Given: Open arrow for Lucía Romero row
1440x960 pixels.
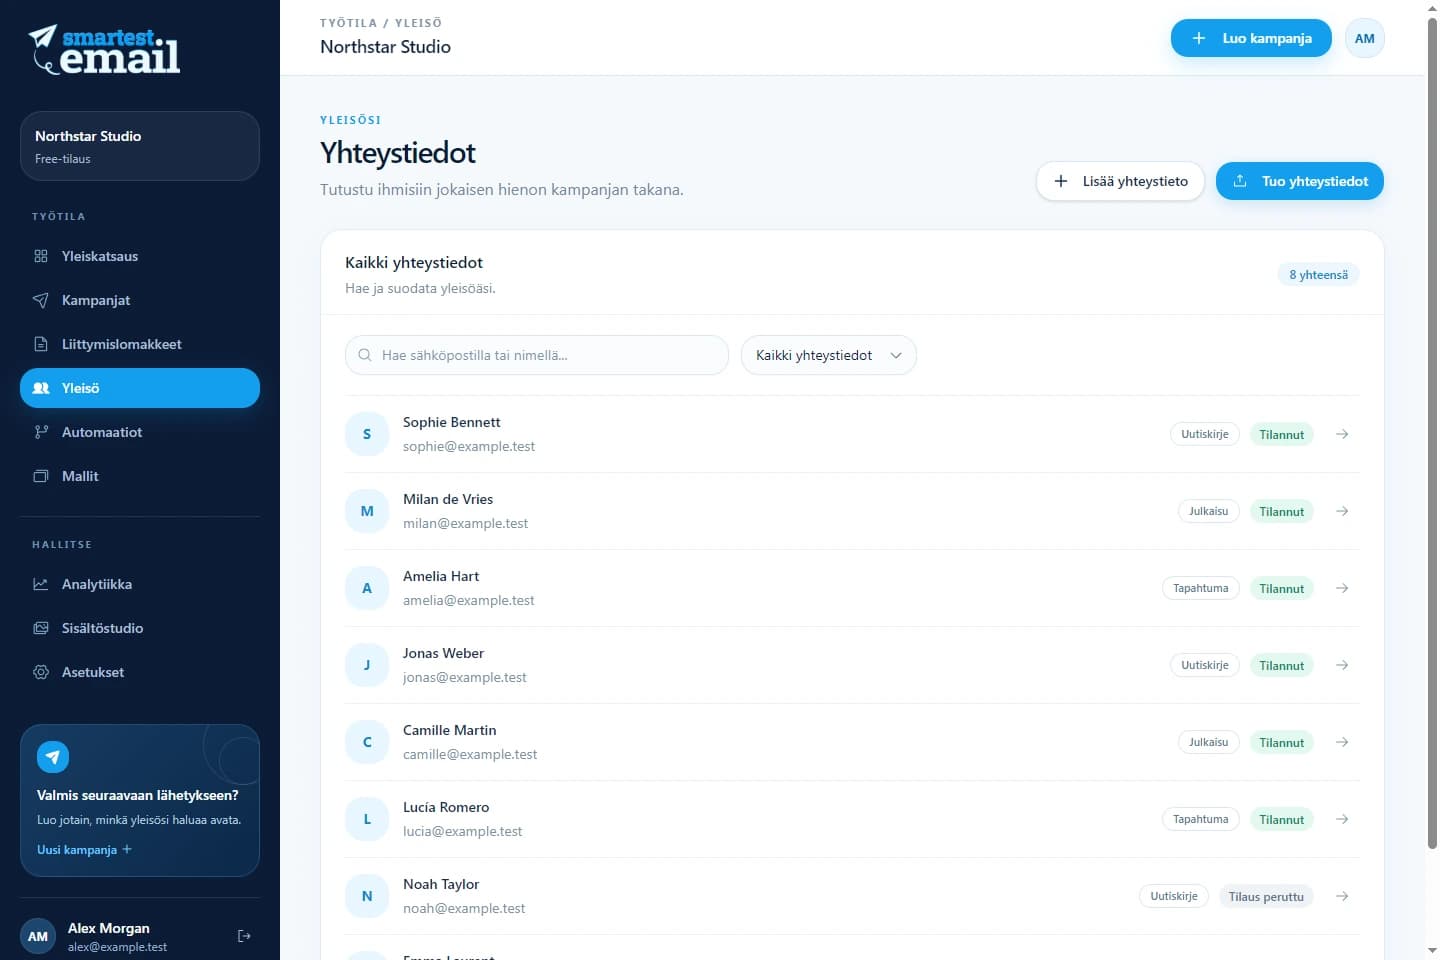Looking at the screenshot, I should (x=1342, y=819).
